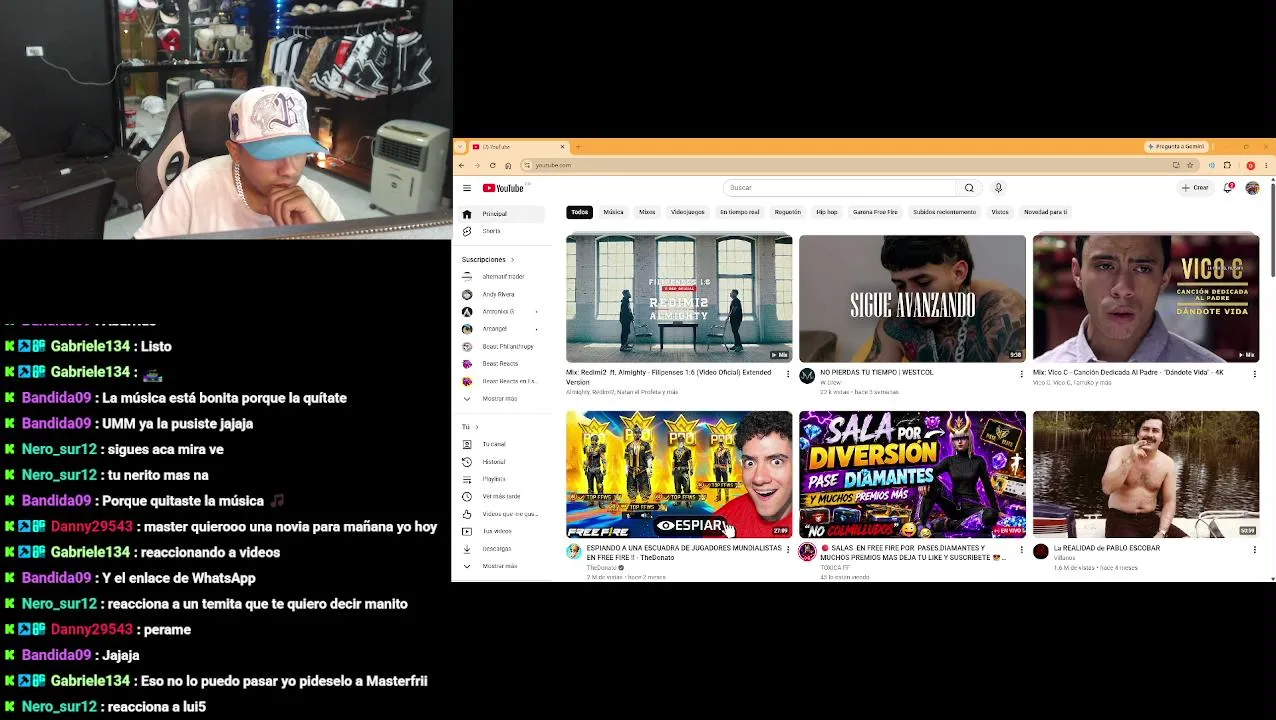Open YouTube notifications bell
Viewport: 1276px width, 720px height.
[1228, 188]
